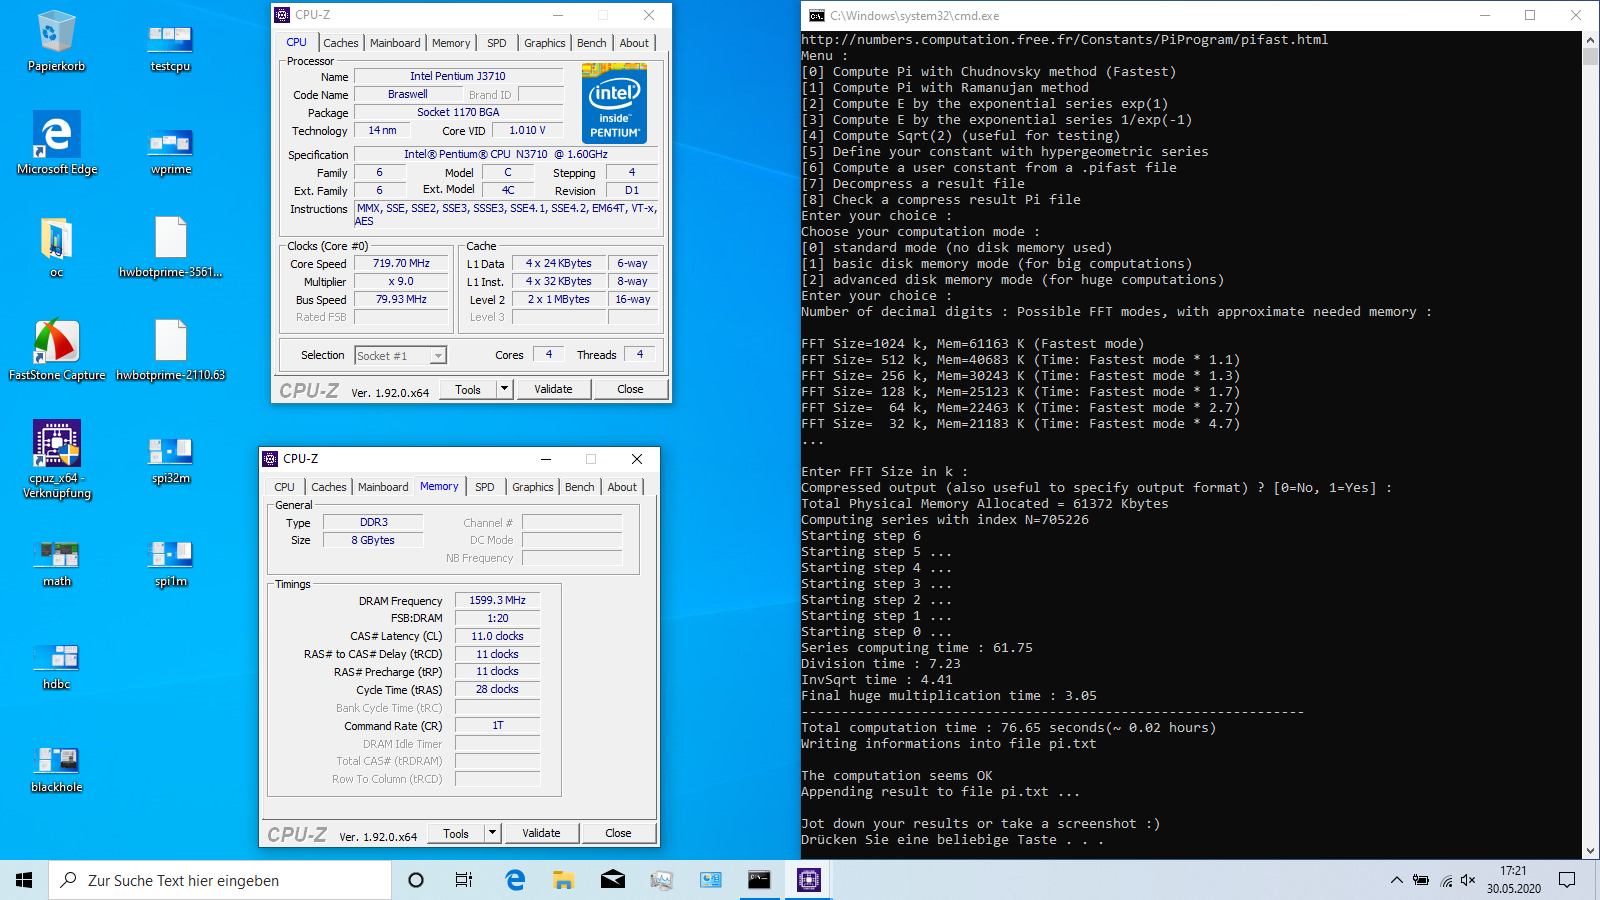Expand the Socket #1 selection dropdown
Viewport: 1600px width, 900px height.
(437, 356)
